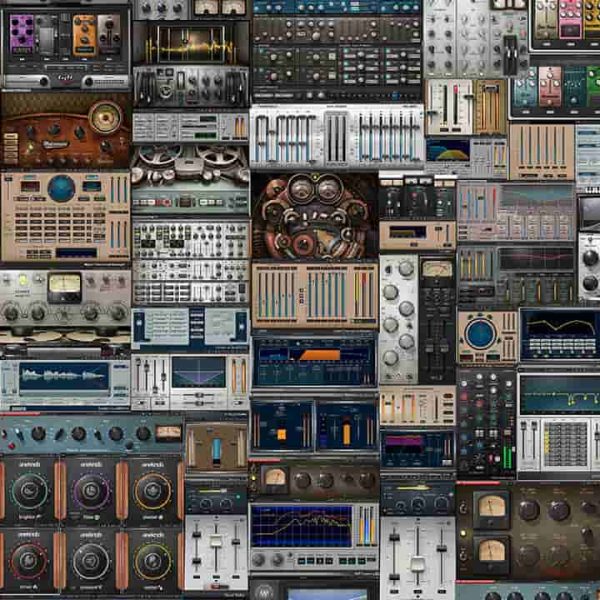Open the dense white channel strip with many small knobs
Viewport: 600px width, 600px height.
[x=191, y=262]
